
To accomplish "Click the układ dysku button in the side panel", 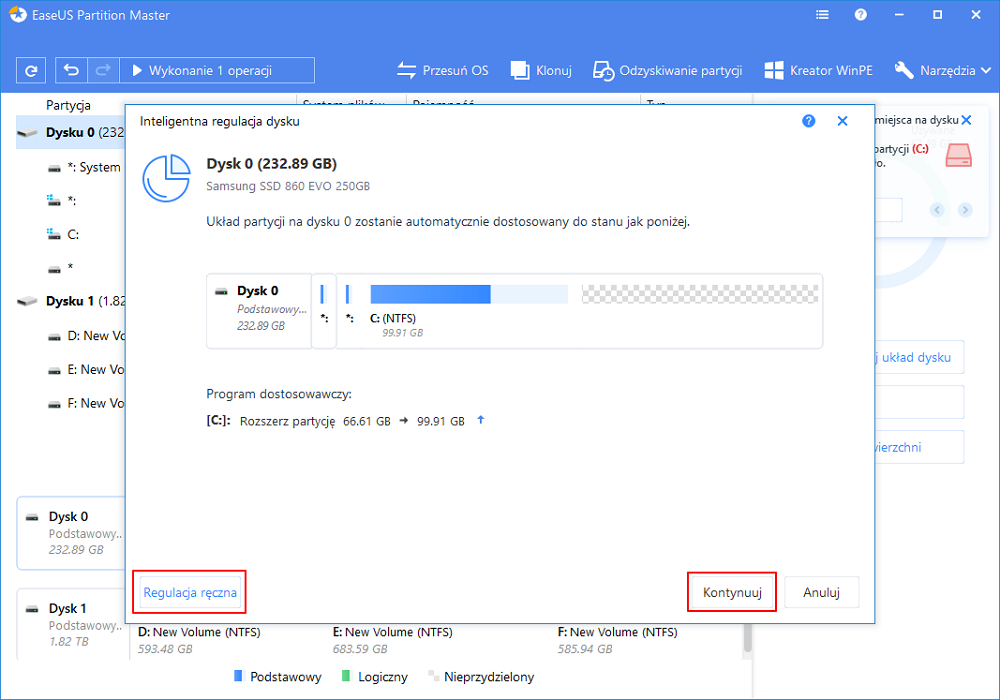I will pyautogui.click(x=918, y=357).
